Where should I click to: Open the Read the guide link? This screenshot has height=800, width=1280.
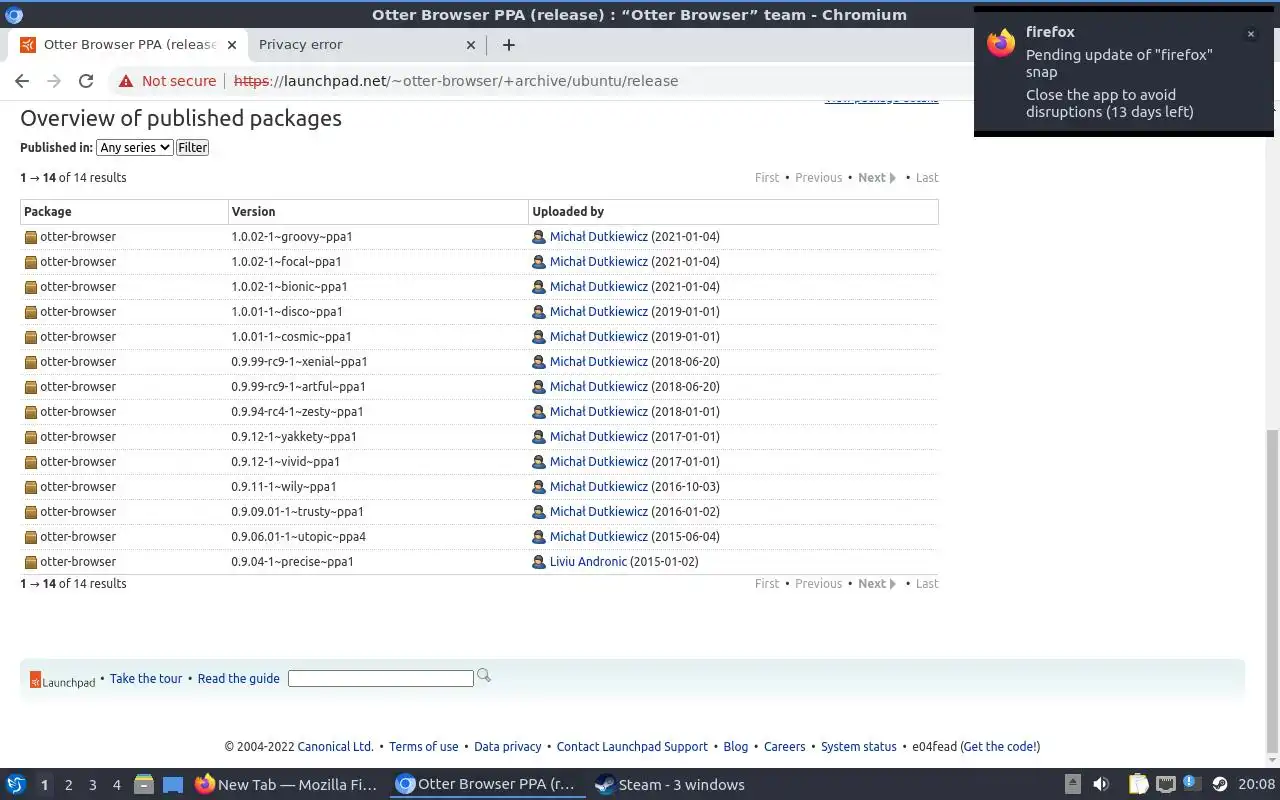[x=238, y=678]
